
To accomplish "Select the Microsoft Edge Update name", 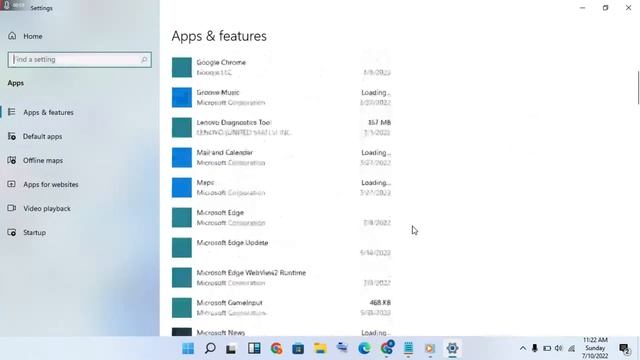I will (232, 243).
